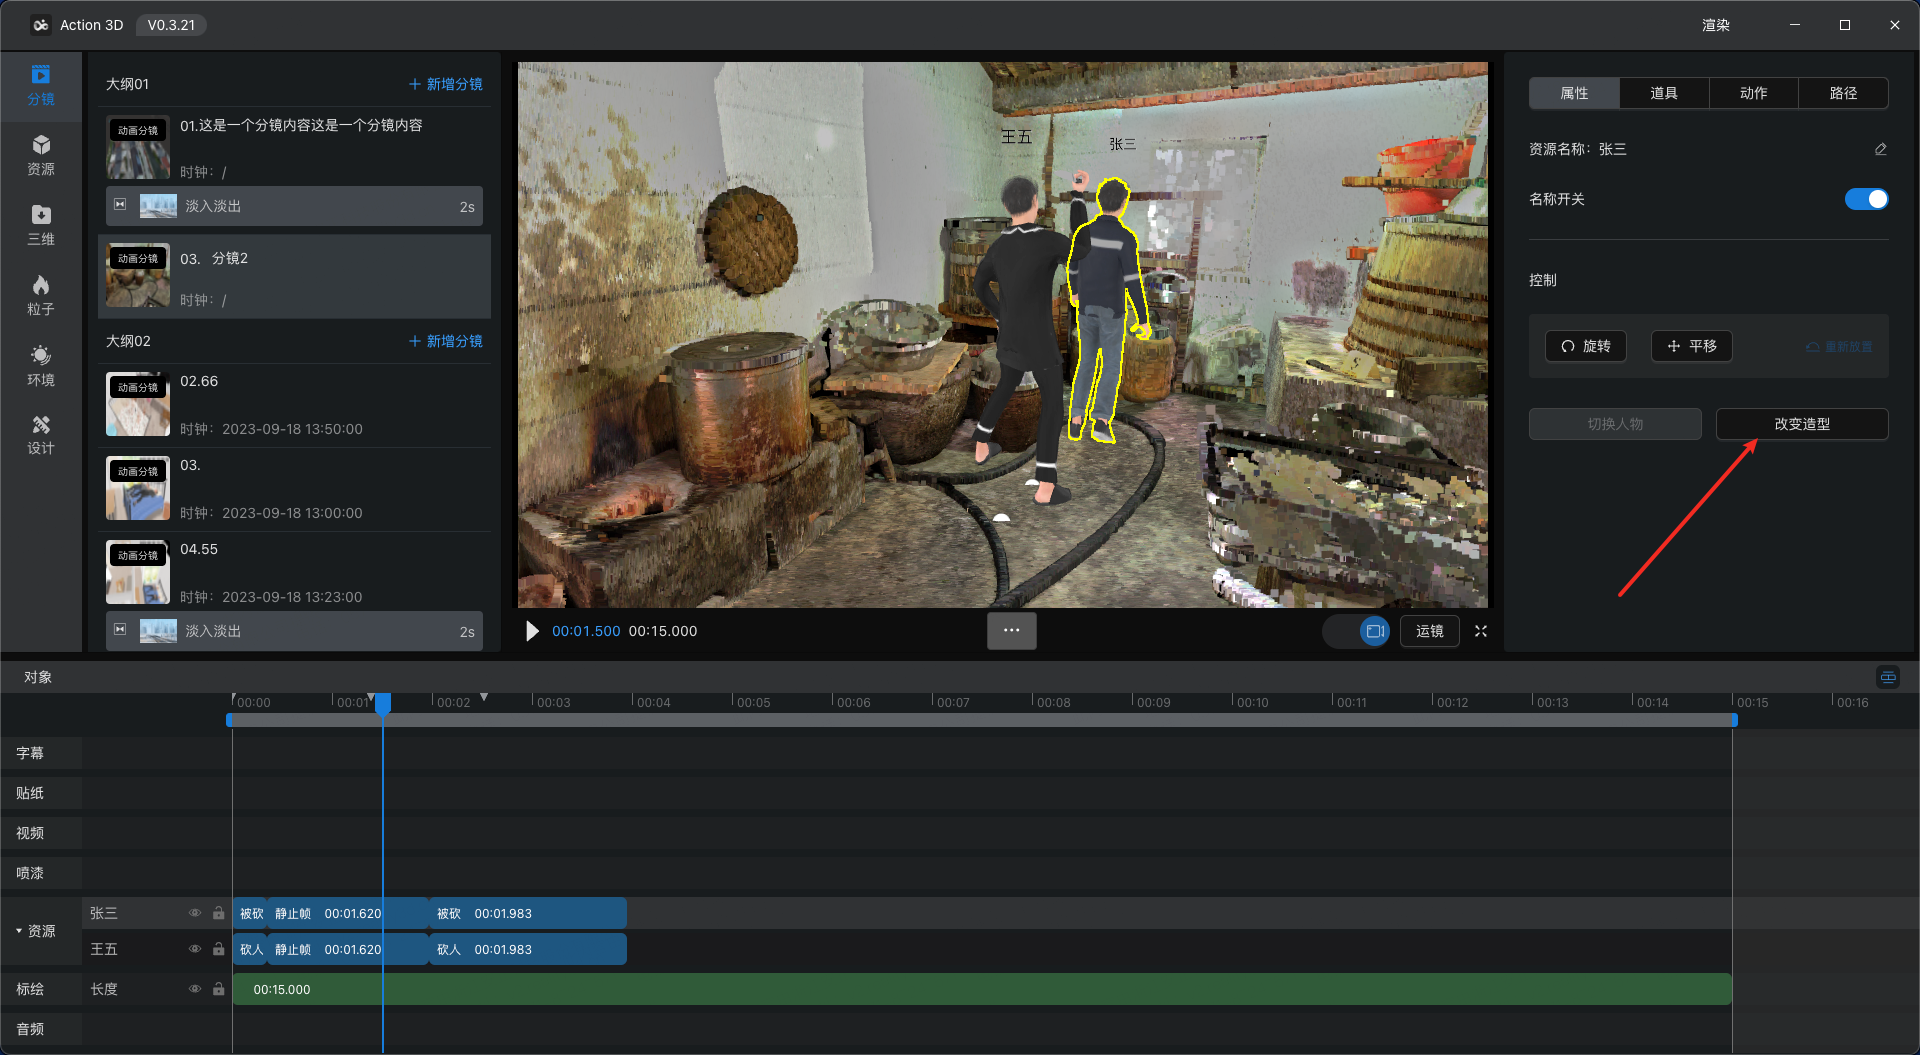Toggle visibility of 长度 track
This screenshot has height=1055, width=1920.
tap(195, 989)
